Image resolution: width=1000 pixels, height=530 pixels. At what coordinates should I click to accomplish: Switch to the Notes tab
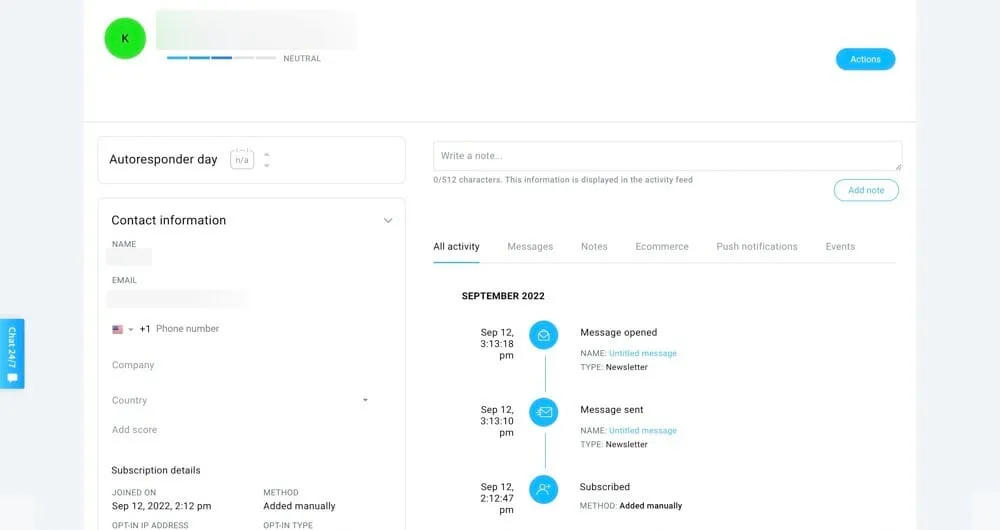(x=594, y=246)
